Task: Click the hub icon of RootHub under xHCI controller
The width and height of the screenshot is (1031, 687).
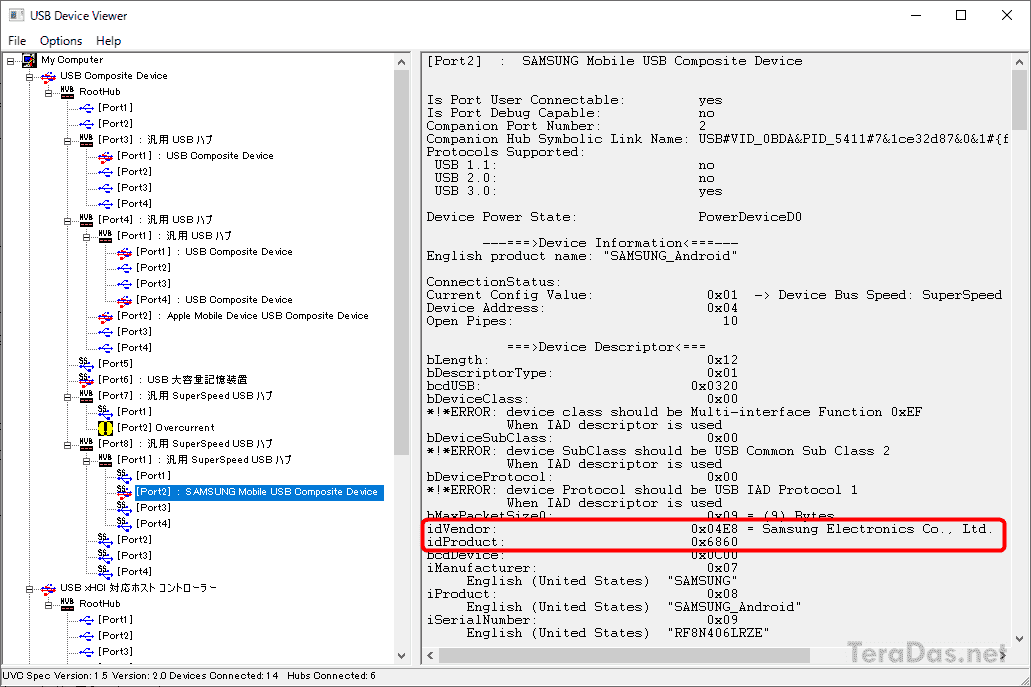Action: (x=67, y=604)
